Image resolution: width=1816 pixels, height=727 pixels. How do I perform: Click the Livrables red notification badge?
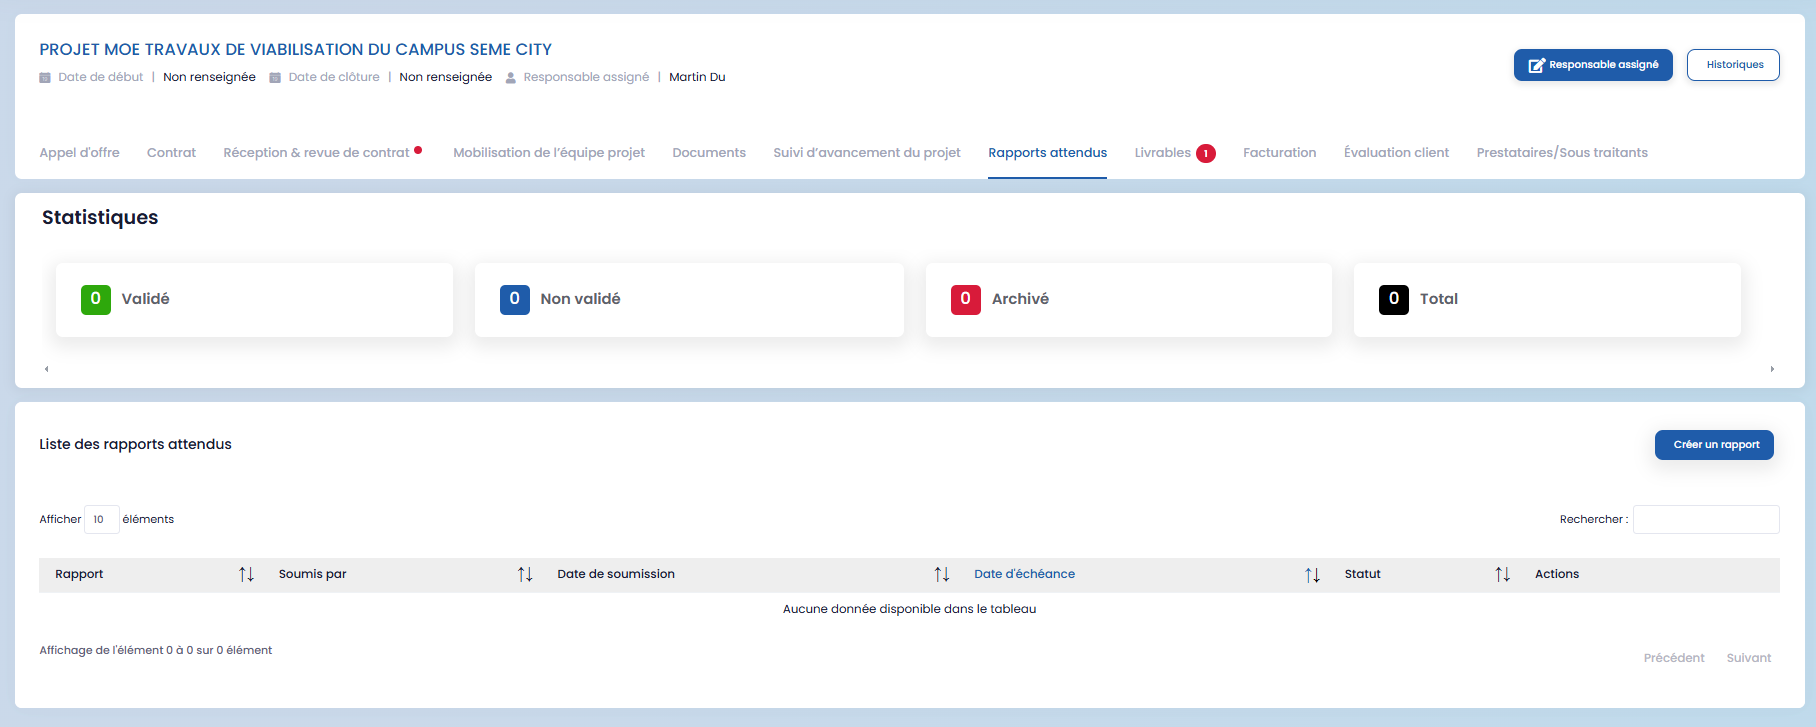[x=1206, y=153]
